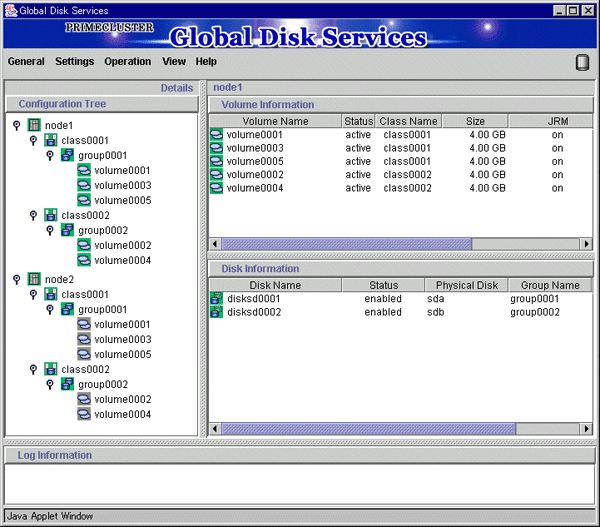The height and width of the screenshot is (527, 600).
Task: Collapse class0001 under node1
Action: (x=33, y=140)
